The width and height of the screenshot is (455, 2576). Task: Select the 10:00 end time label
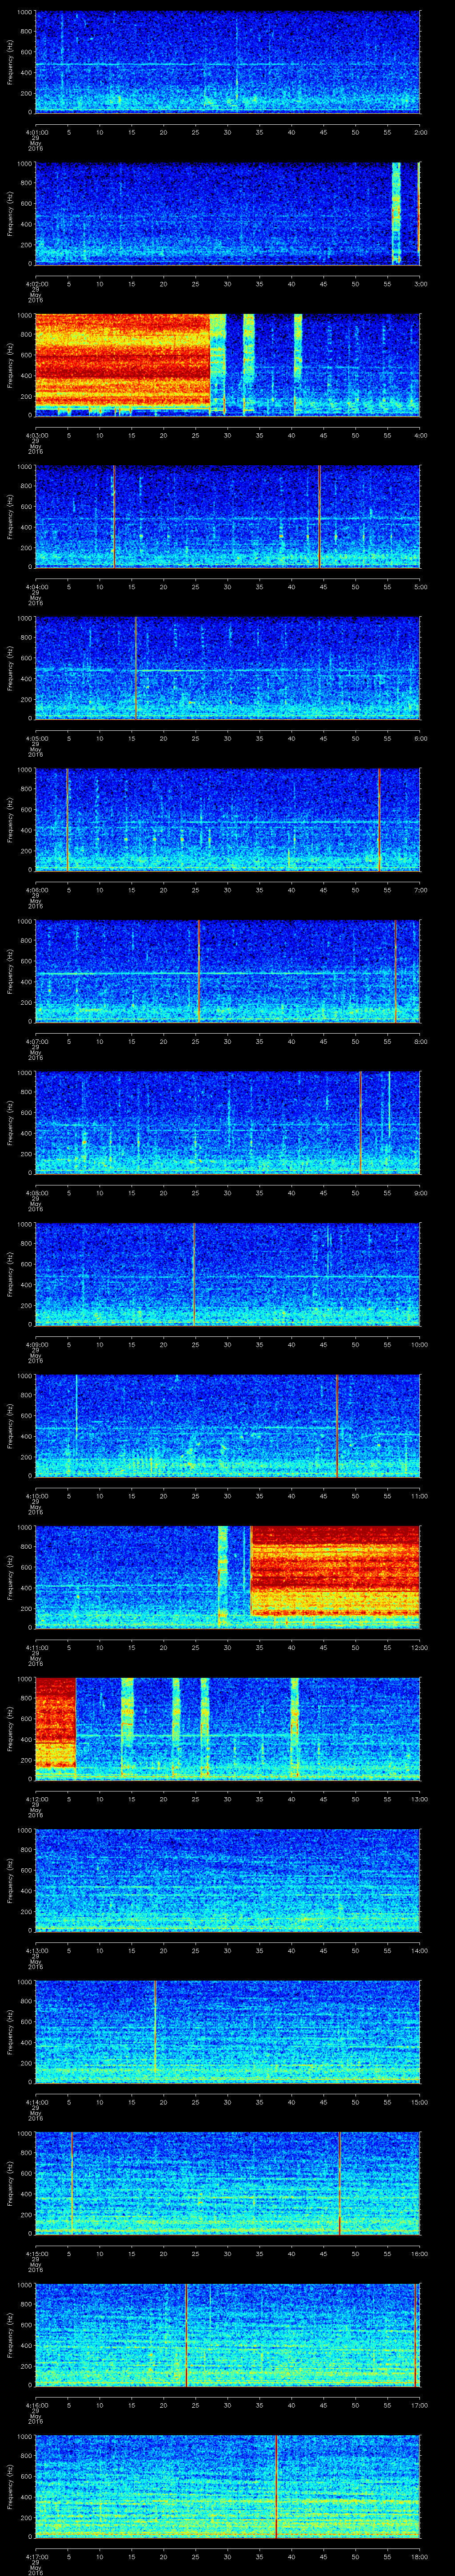[x=420, y=1344]
